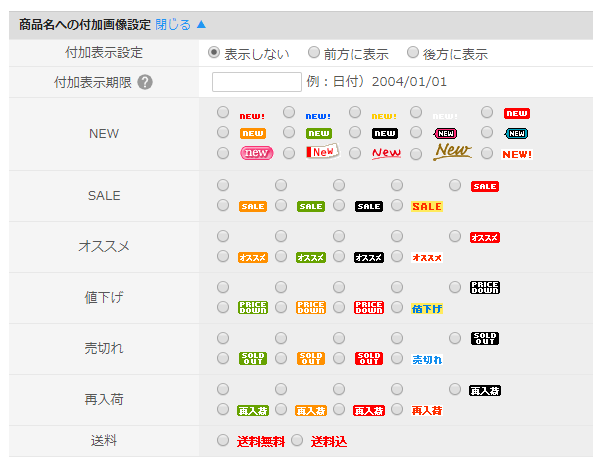593x463 pixels.
Task: Click the red オススメ badge icon
Action: 485,238
